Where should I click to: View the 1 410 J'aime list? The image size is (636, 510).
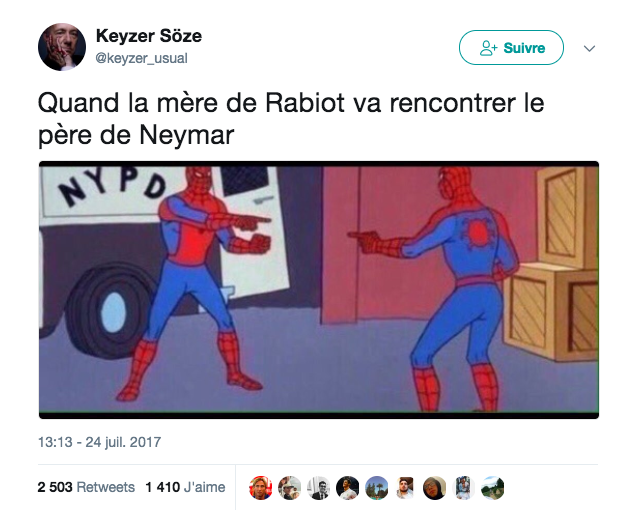click(185, 487)
